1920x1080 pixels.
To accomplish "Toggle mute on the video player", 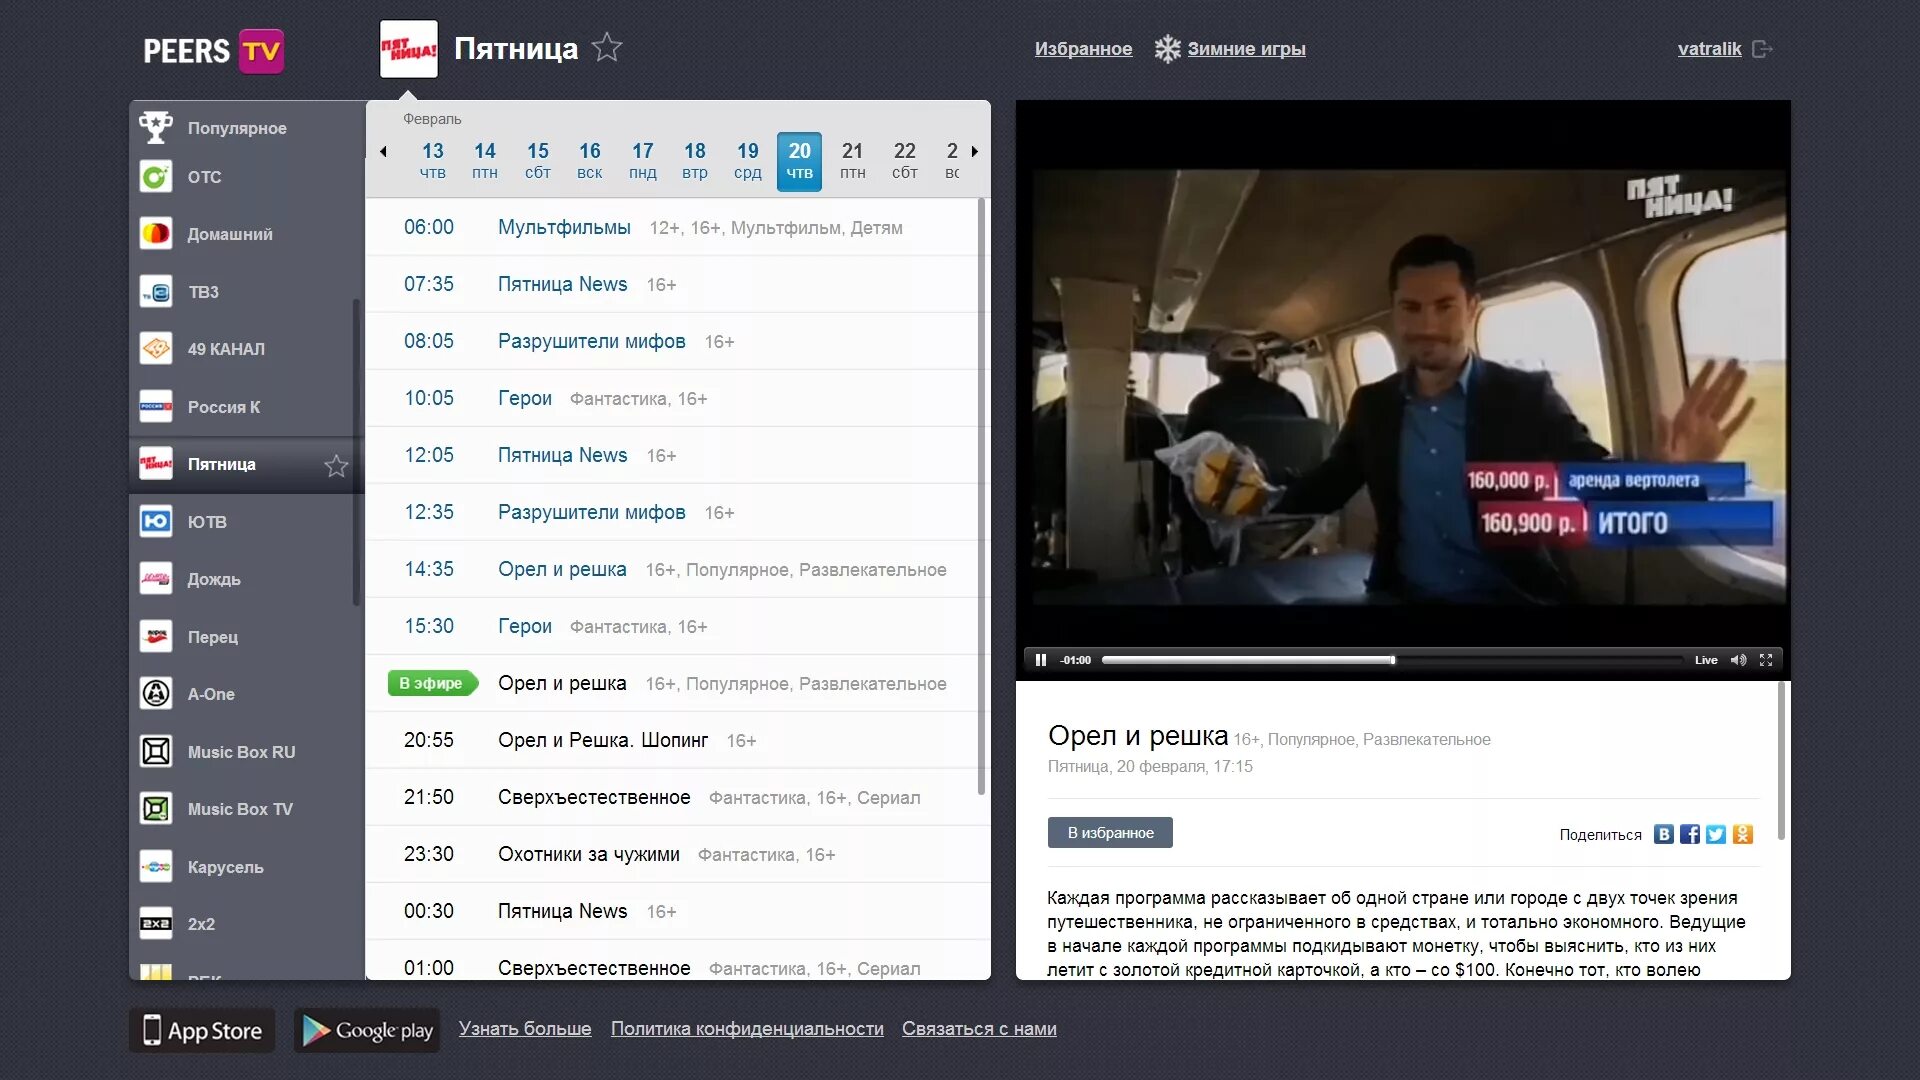I will tap(1738, 659).
